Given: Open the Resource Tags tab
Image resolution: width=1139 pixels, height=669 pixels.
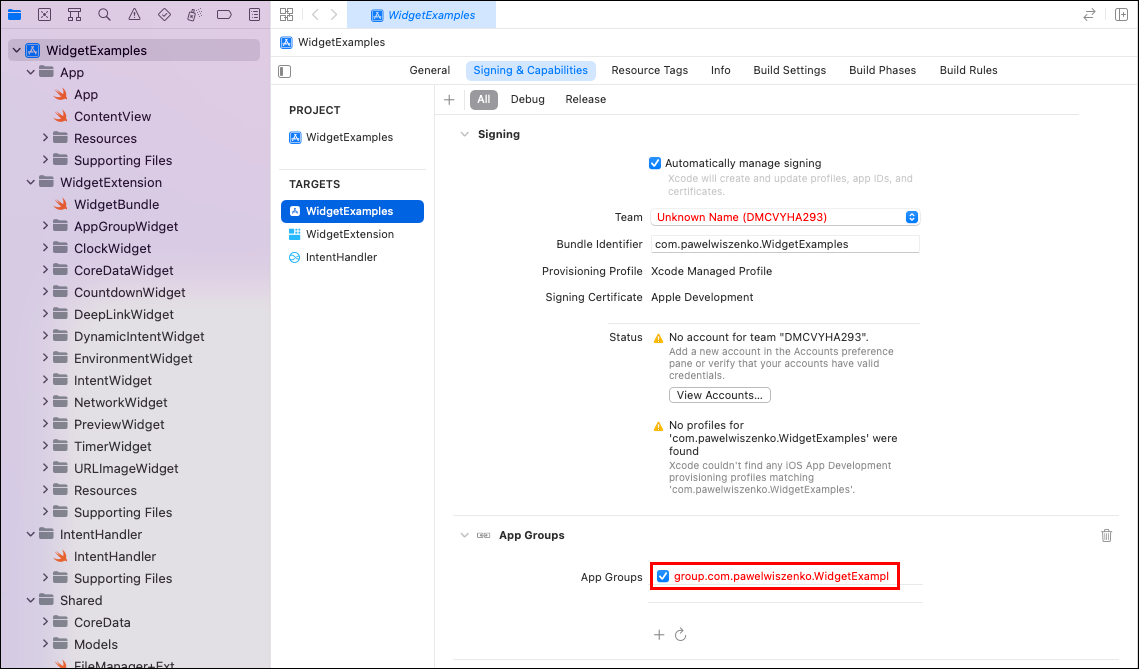Looking at the screenshot, I should pyautogui.click(x=649, y=70).
